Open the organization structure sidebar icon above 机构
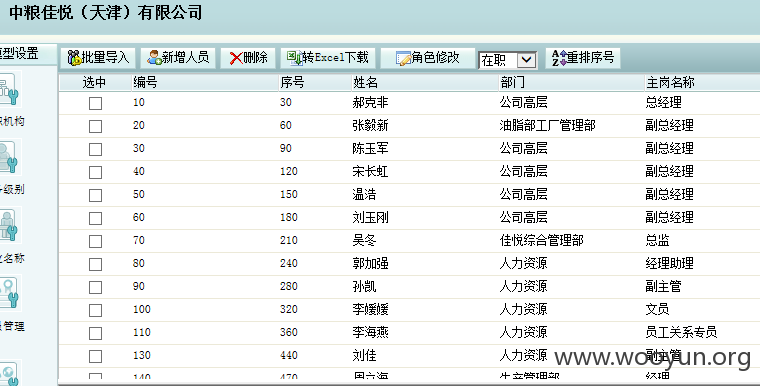 pyautogui.click(x=9, y=89)
